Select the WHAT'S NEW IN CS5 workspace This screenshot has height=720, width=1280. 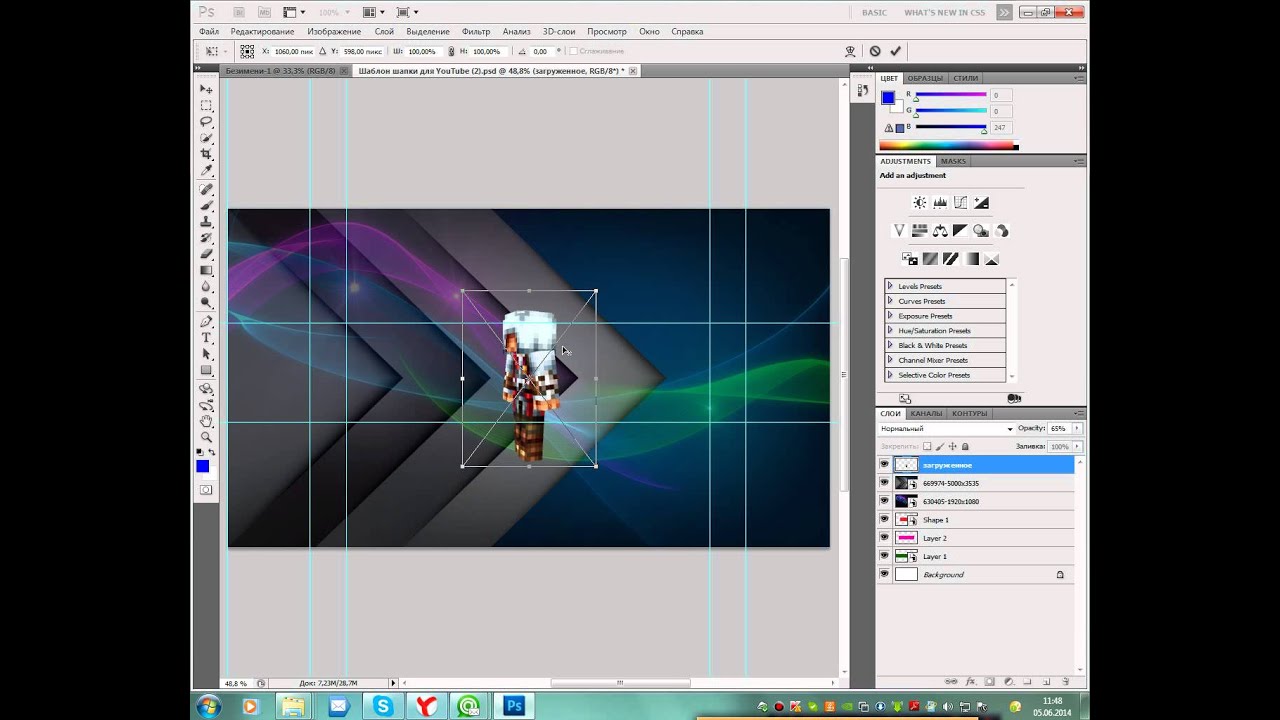945,12
